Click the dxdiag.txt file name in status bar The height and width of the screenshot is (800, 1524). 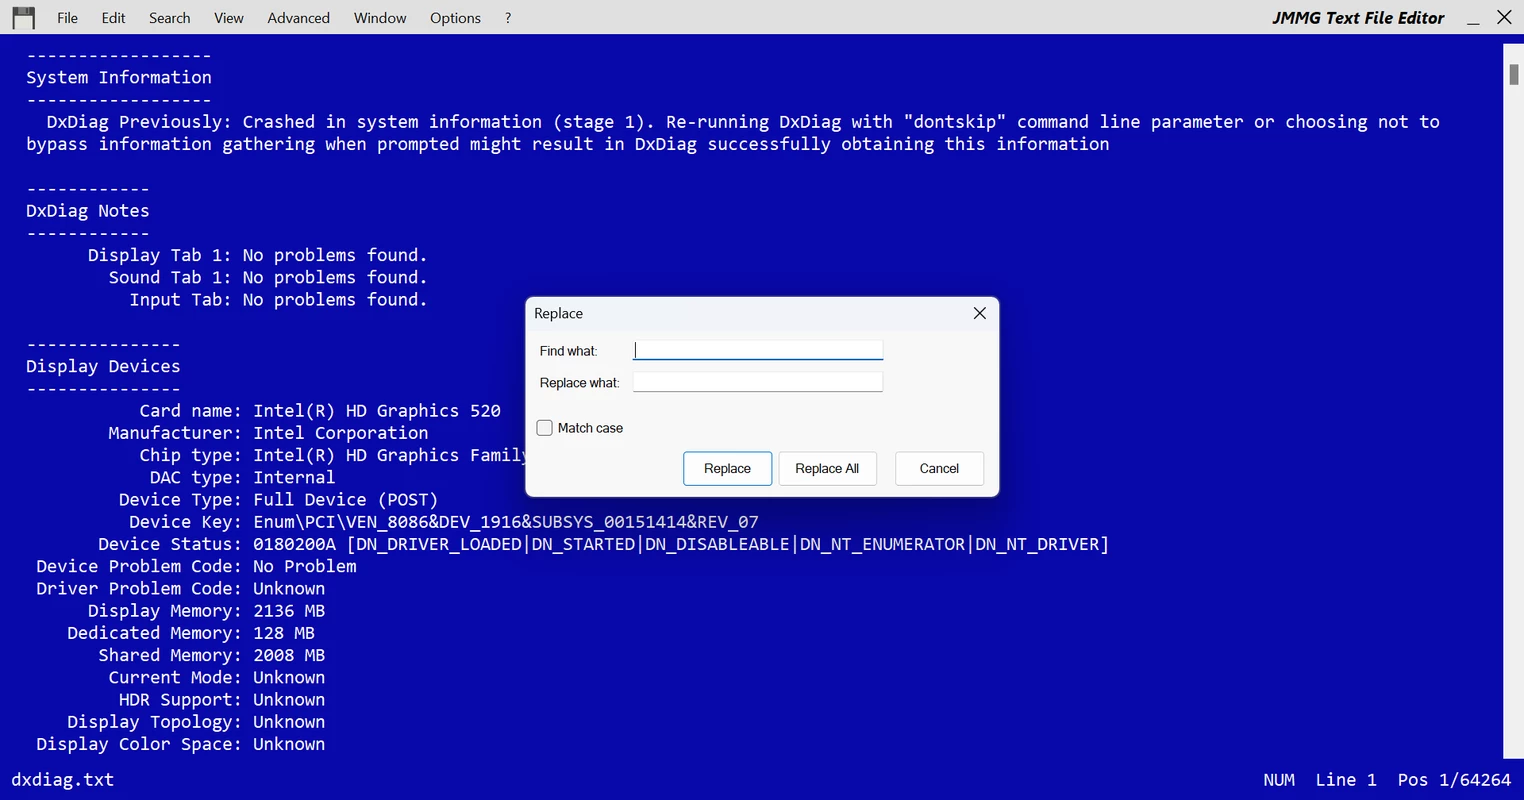click(62, 780)
